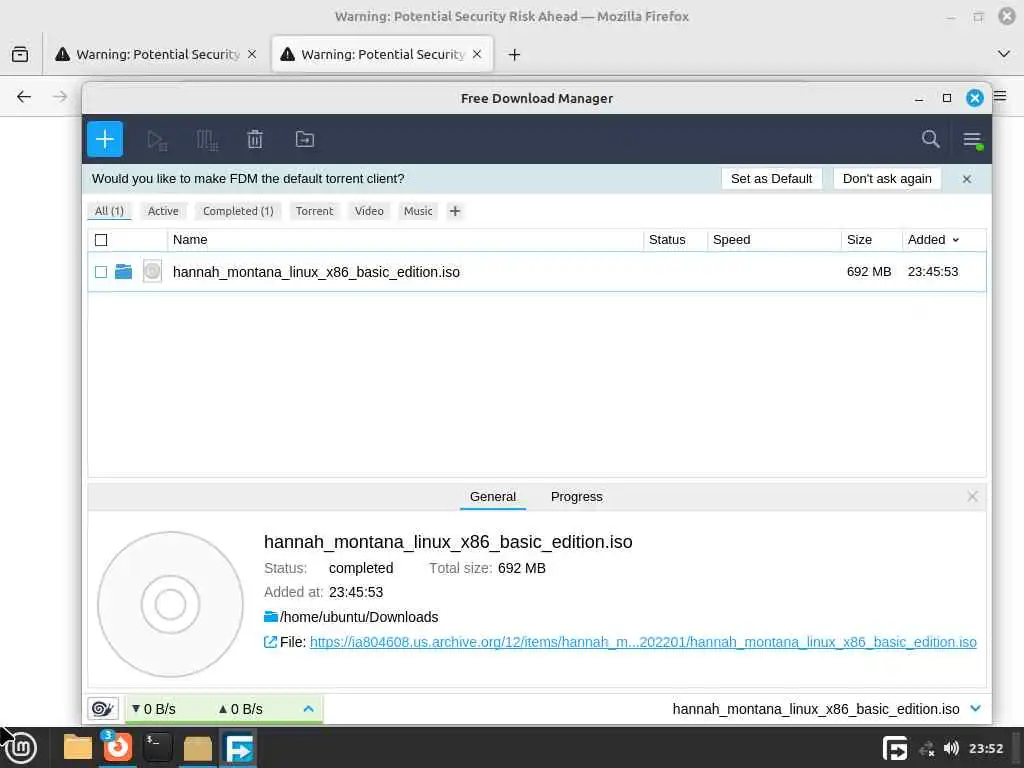This screenshot has height=768, width=1024.
Task: Select hannah_montana_linux_x86_basic_edition.iso row name
Action: (316, 272)
